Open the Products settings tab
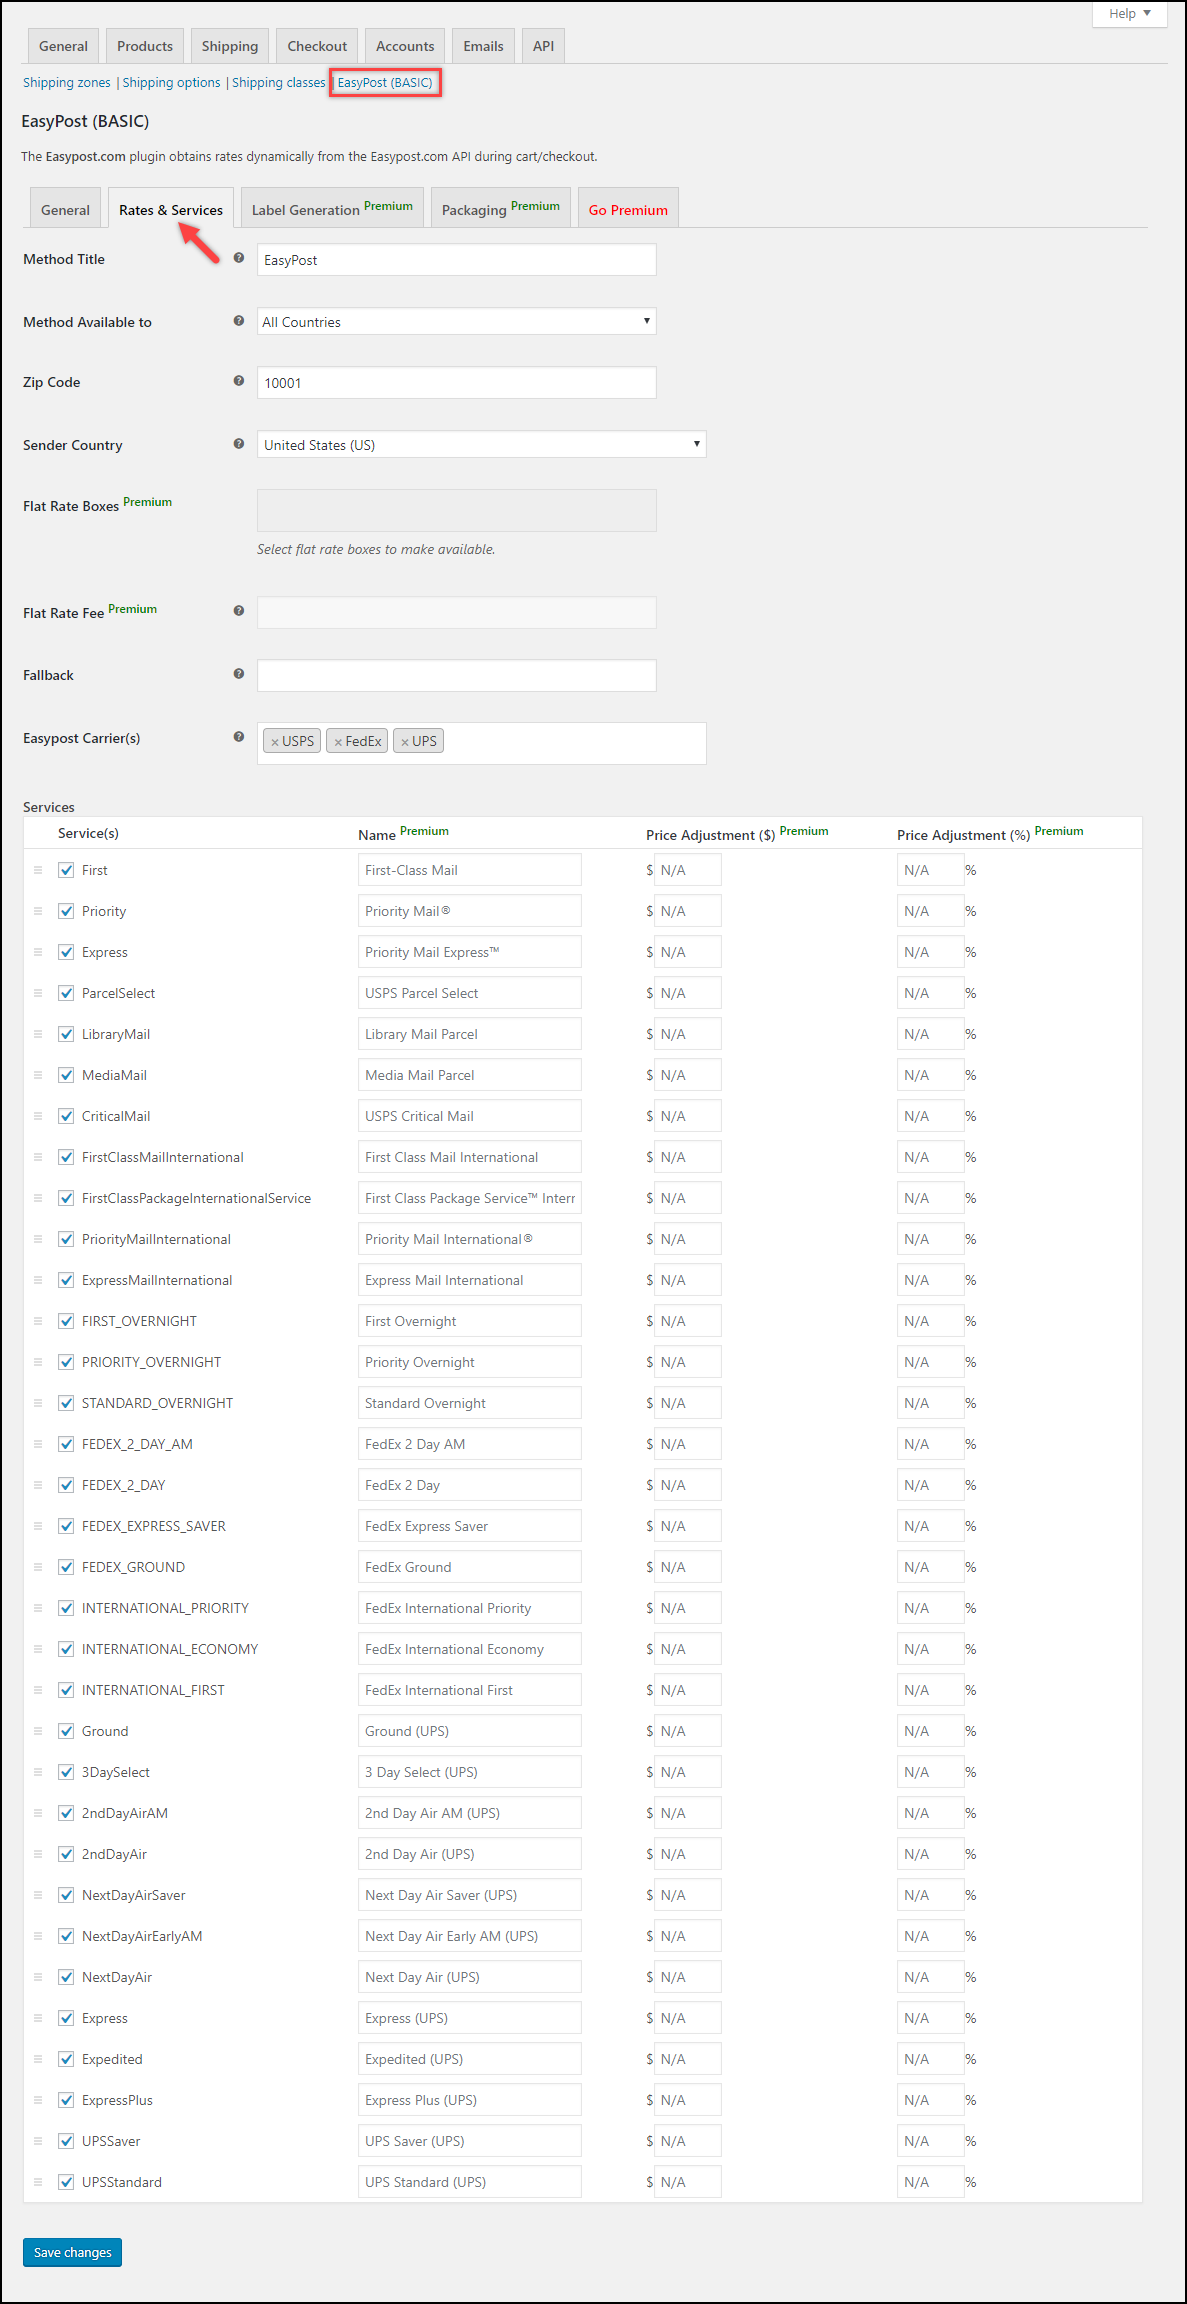Screen dimensions: 1187x2304 145,46
